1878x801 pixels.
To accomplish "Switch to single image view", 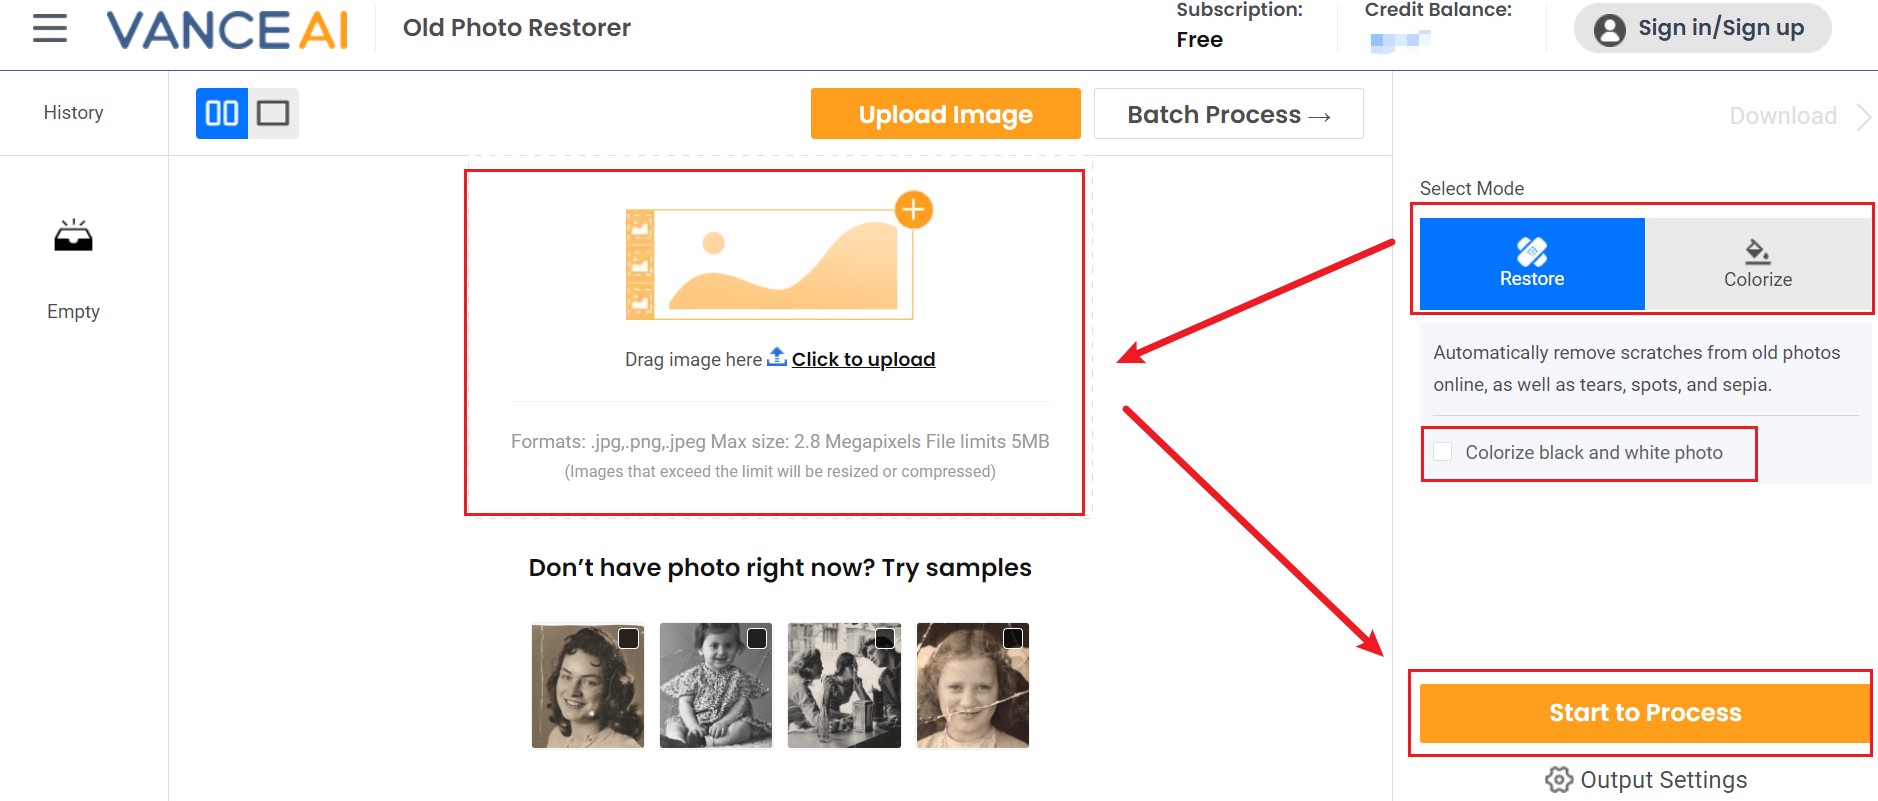I will click(273, 113).
